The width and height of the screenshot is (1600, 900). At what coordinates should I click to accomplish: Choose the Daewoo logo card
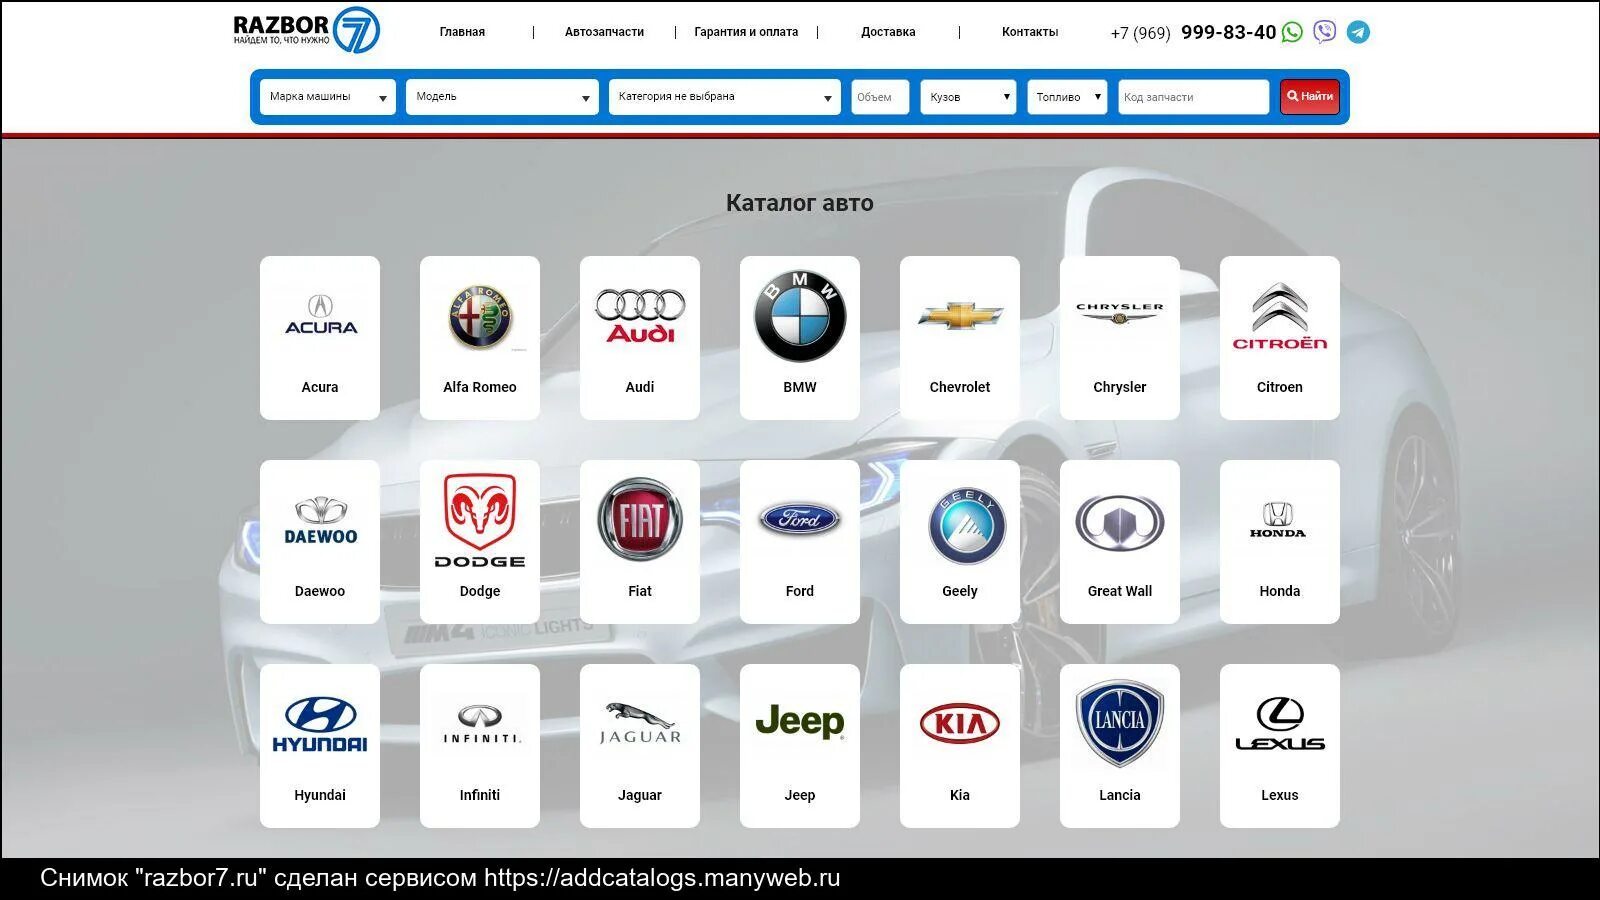pos(320,541)
